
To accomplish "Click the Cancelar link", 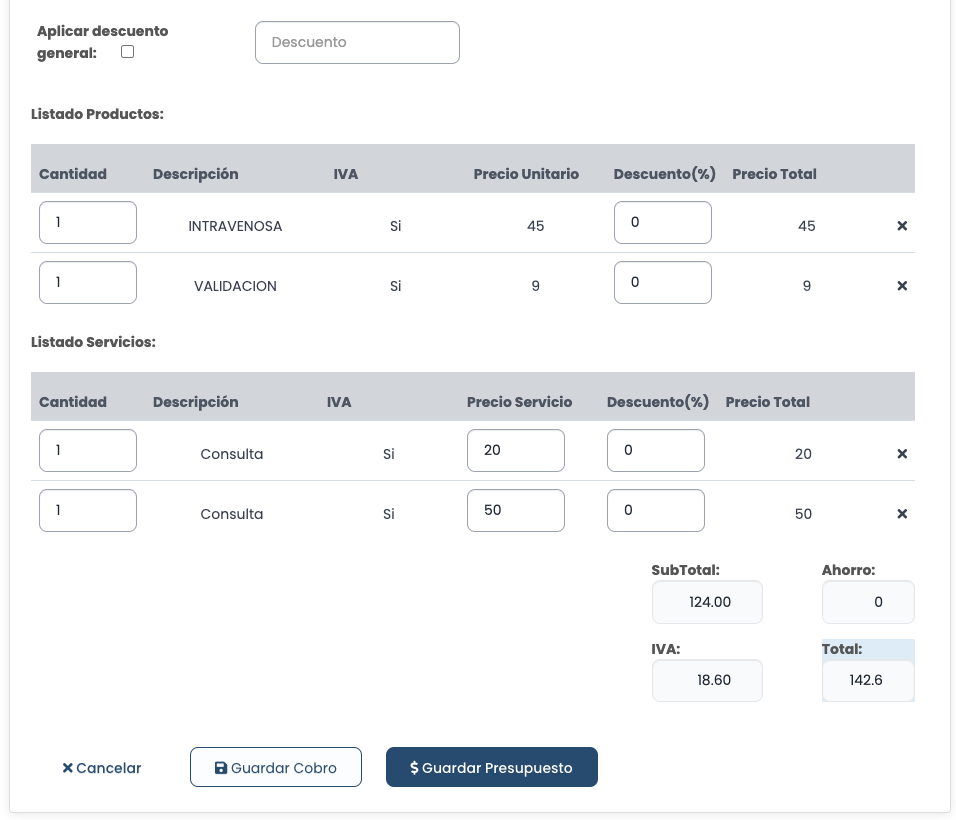I will pyautogui.click(x=102, y=768).
